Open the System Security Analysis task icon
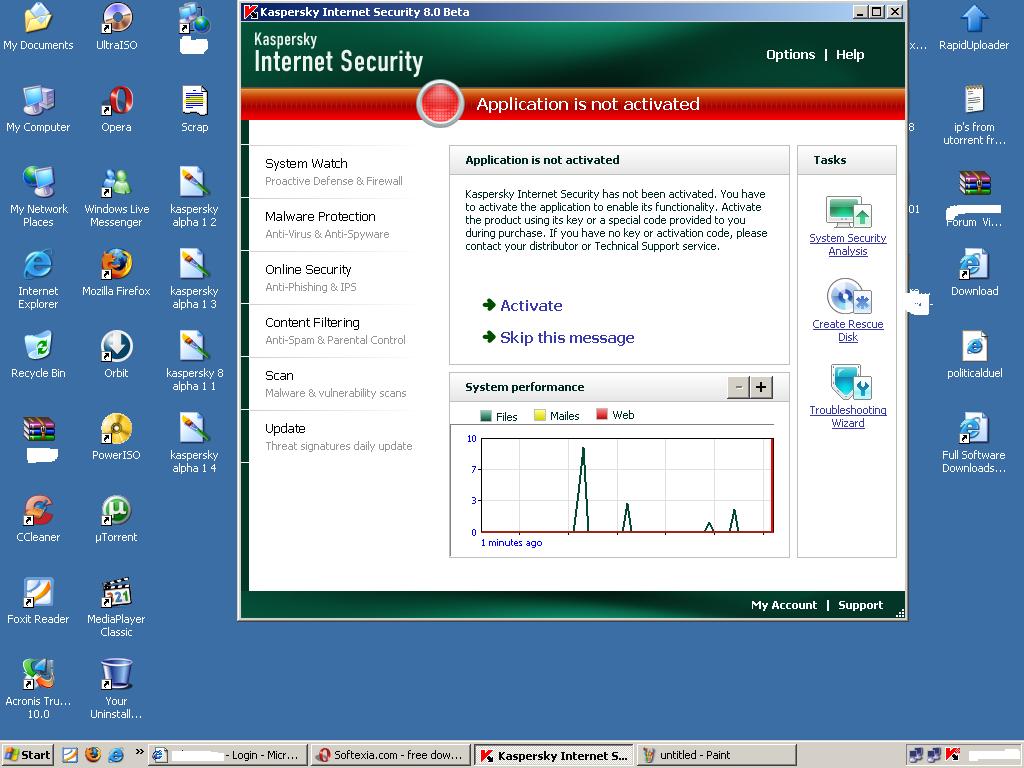Image resolution: width=1024 pixels, height=768 pixels. coord(848,212)
